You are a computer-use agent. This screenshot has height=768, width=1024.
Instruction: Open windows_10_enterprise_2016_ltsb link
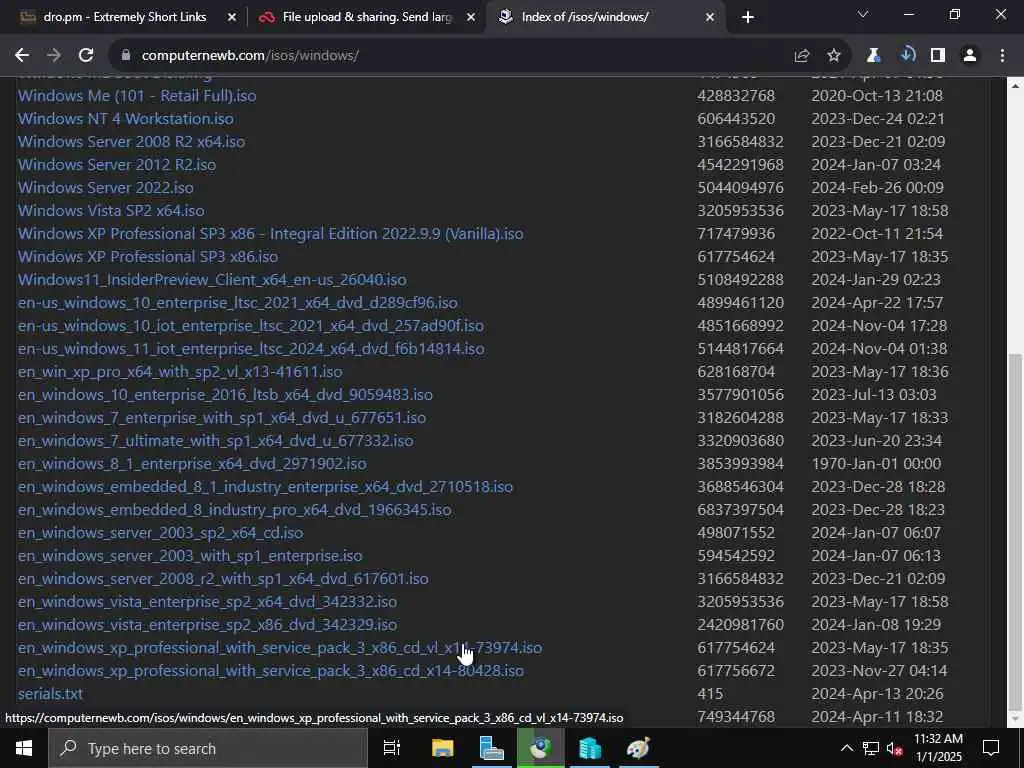point(225,395)
